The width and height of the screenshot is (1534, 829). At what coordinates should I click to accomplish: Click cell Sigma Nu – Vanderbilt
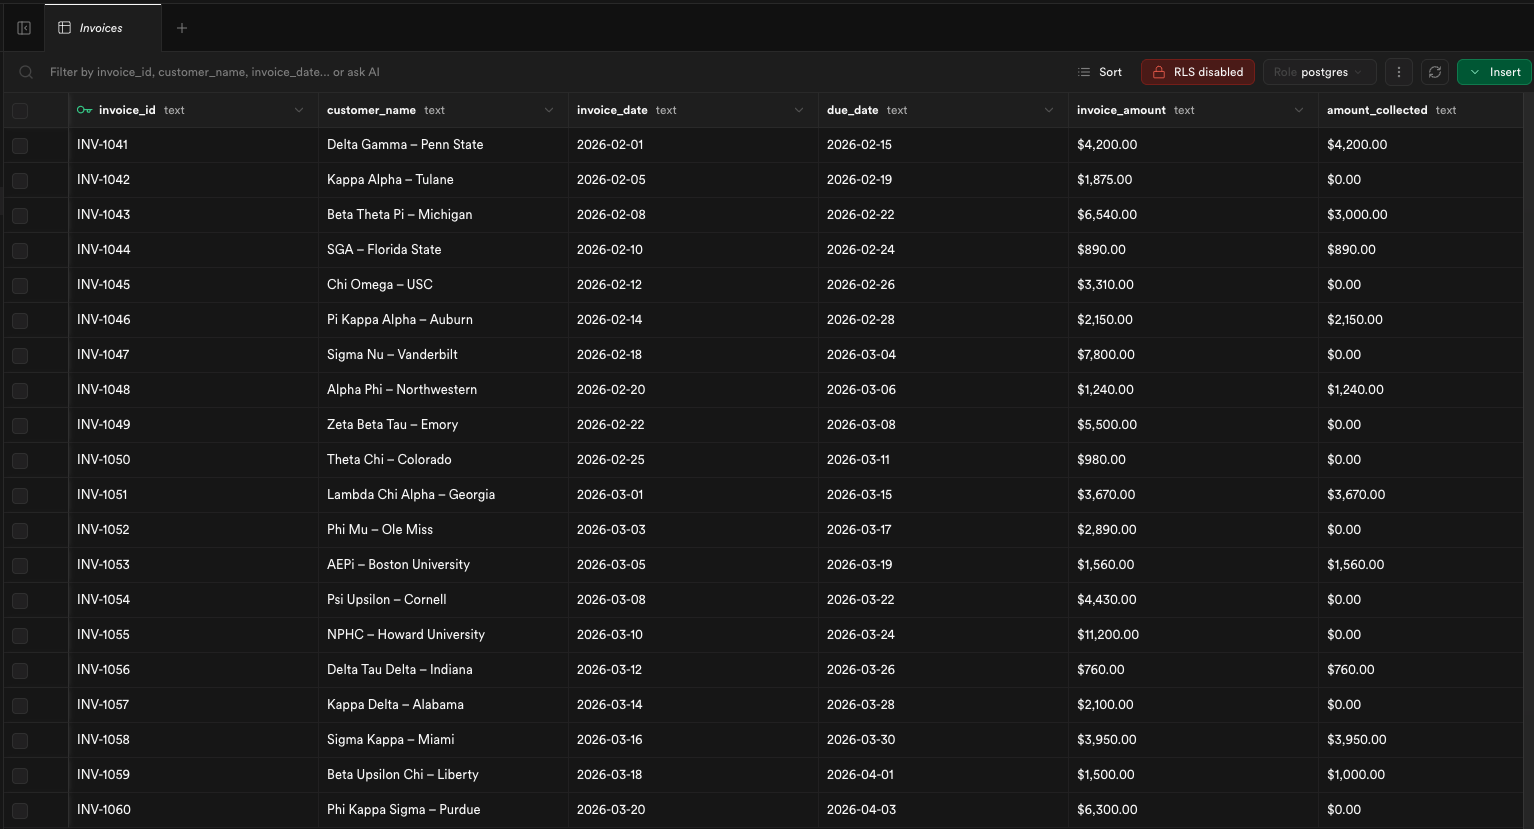443,355
